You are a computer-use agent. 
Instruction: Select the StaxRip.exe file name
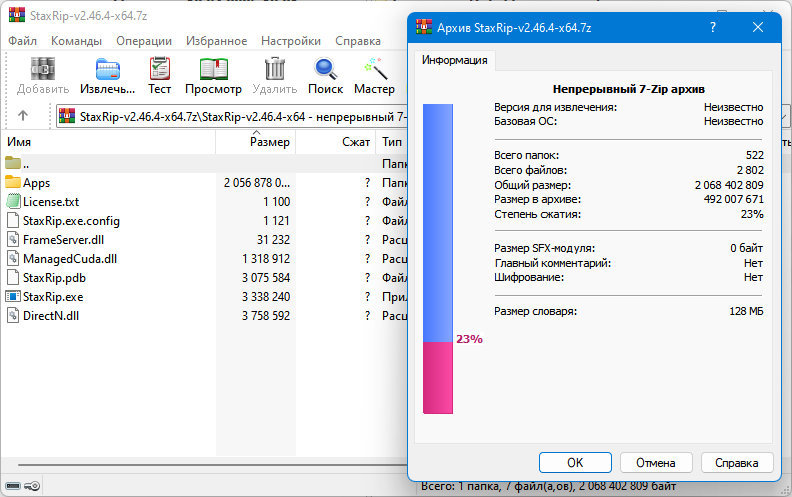(53, 296)
